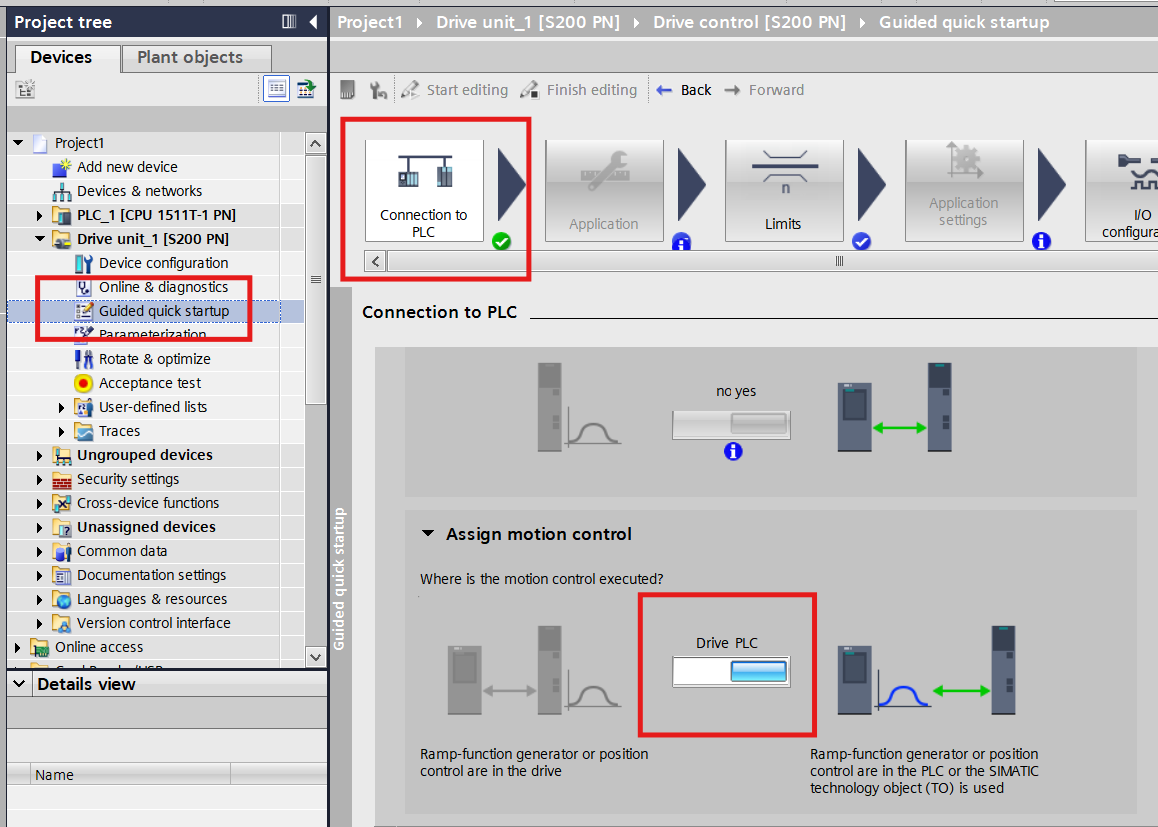Viewport: 1158px width, 827px height.
Task: Toggle the Drive/PLC motion control switch
Action: click(731, 671)
